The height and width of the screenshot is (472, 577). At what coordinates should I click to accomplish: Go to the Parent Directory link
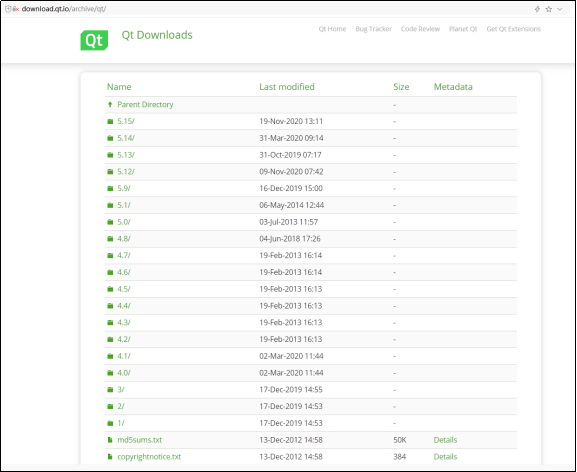(145, 104)
